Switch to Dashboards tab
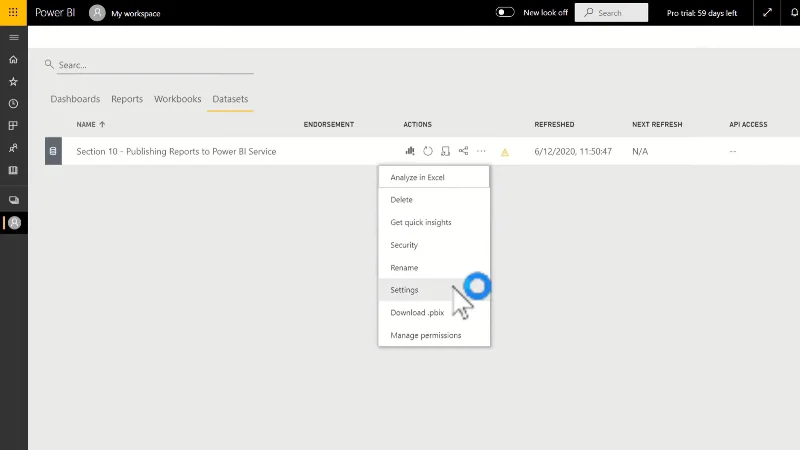This screenshot has width=800, height=450. (x=75, y=99)
